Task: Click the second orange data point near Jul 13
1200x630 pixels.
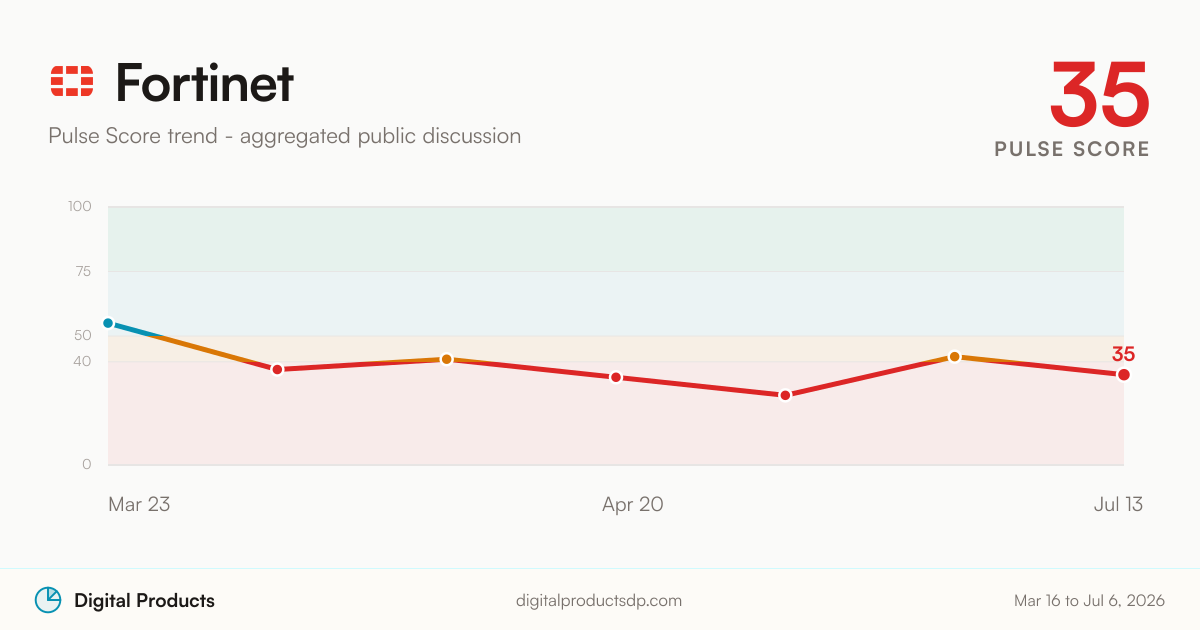Action: (955, 356)
